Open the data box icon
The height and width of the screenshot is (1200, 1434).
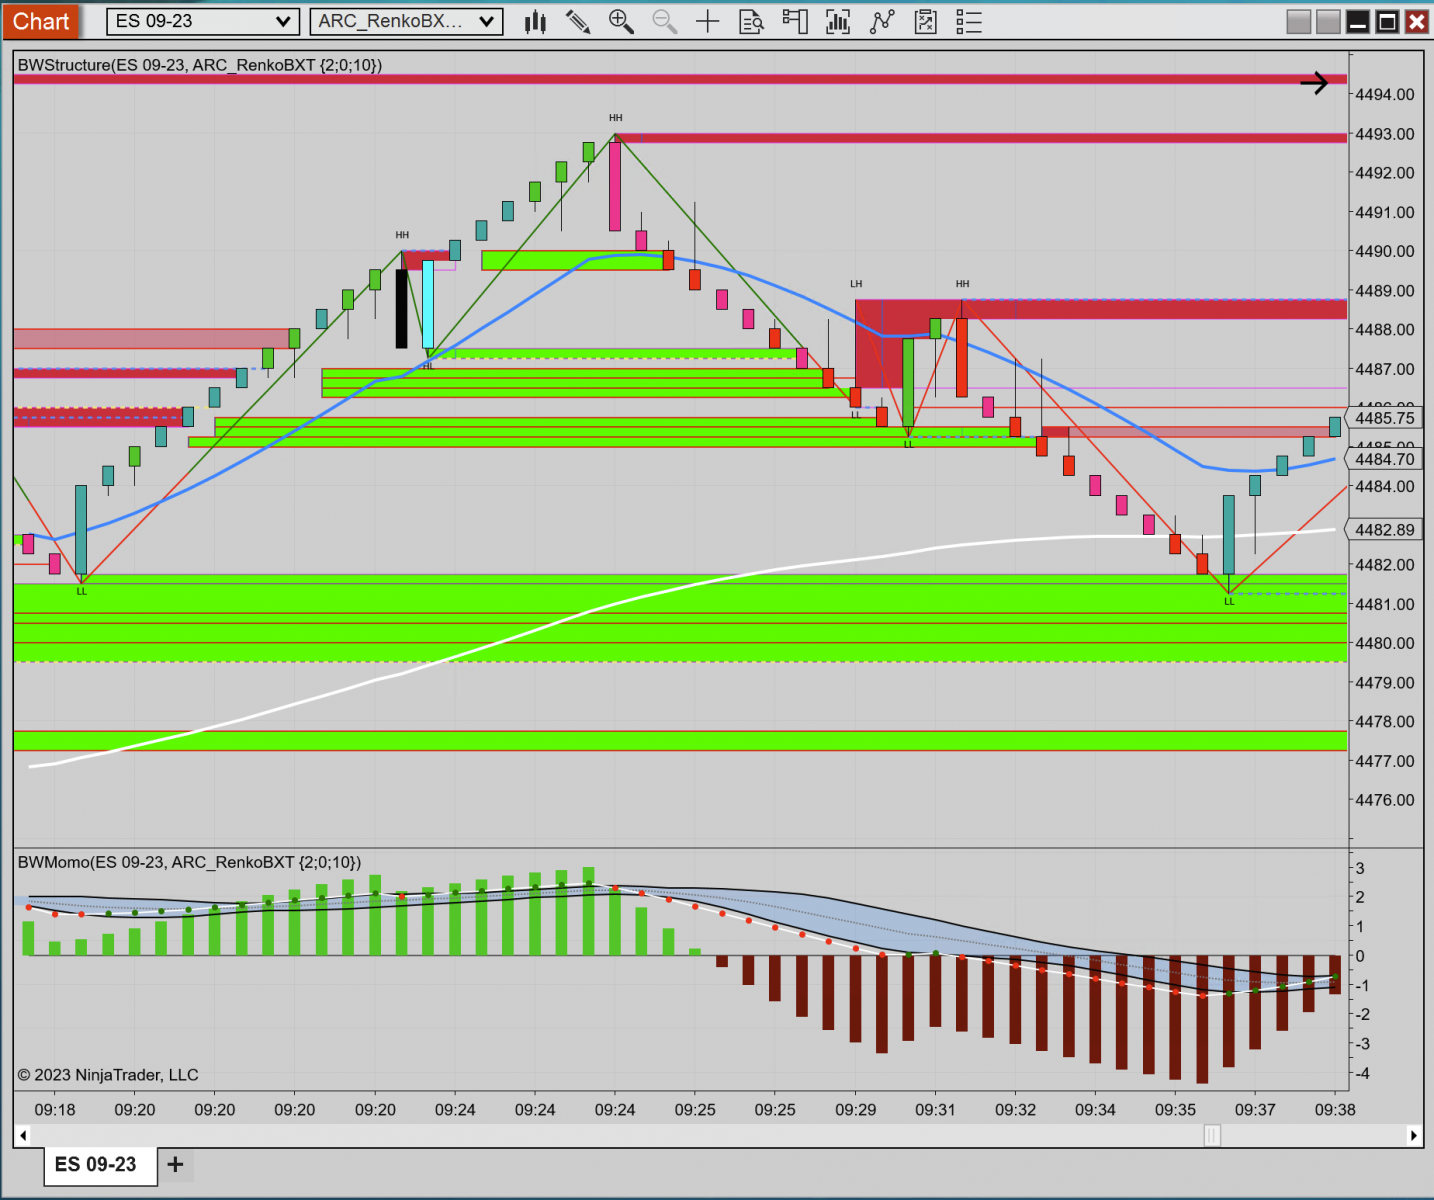point(751,22)
